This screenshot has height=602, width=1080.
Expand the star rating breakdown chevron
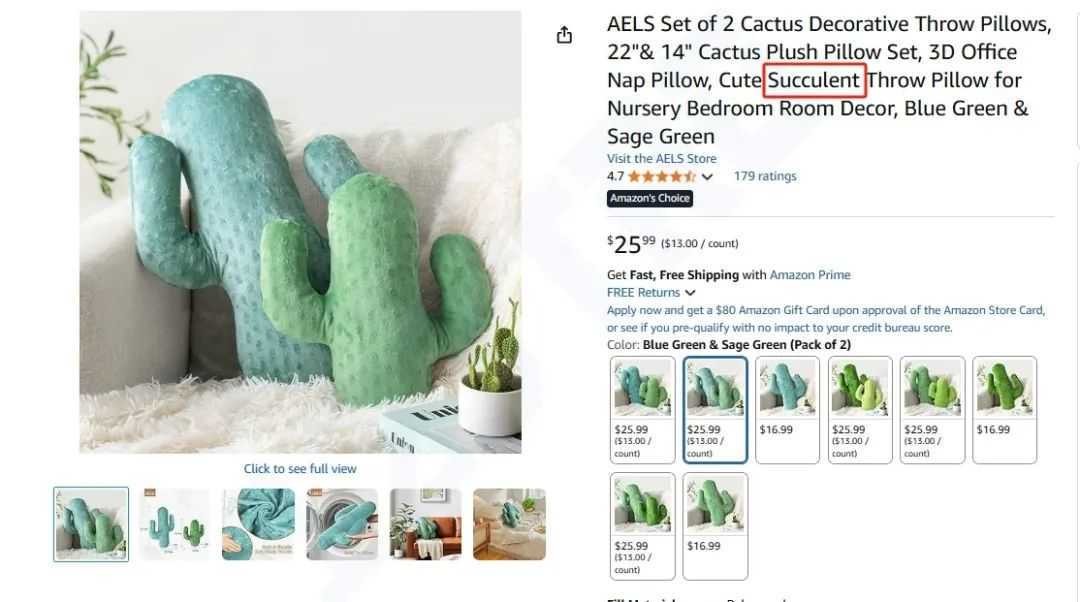pyautogui.click(x=707, y=177)
